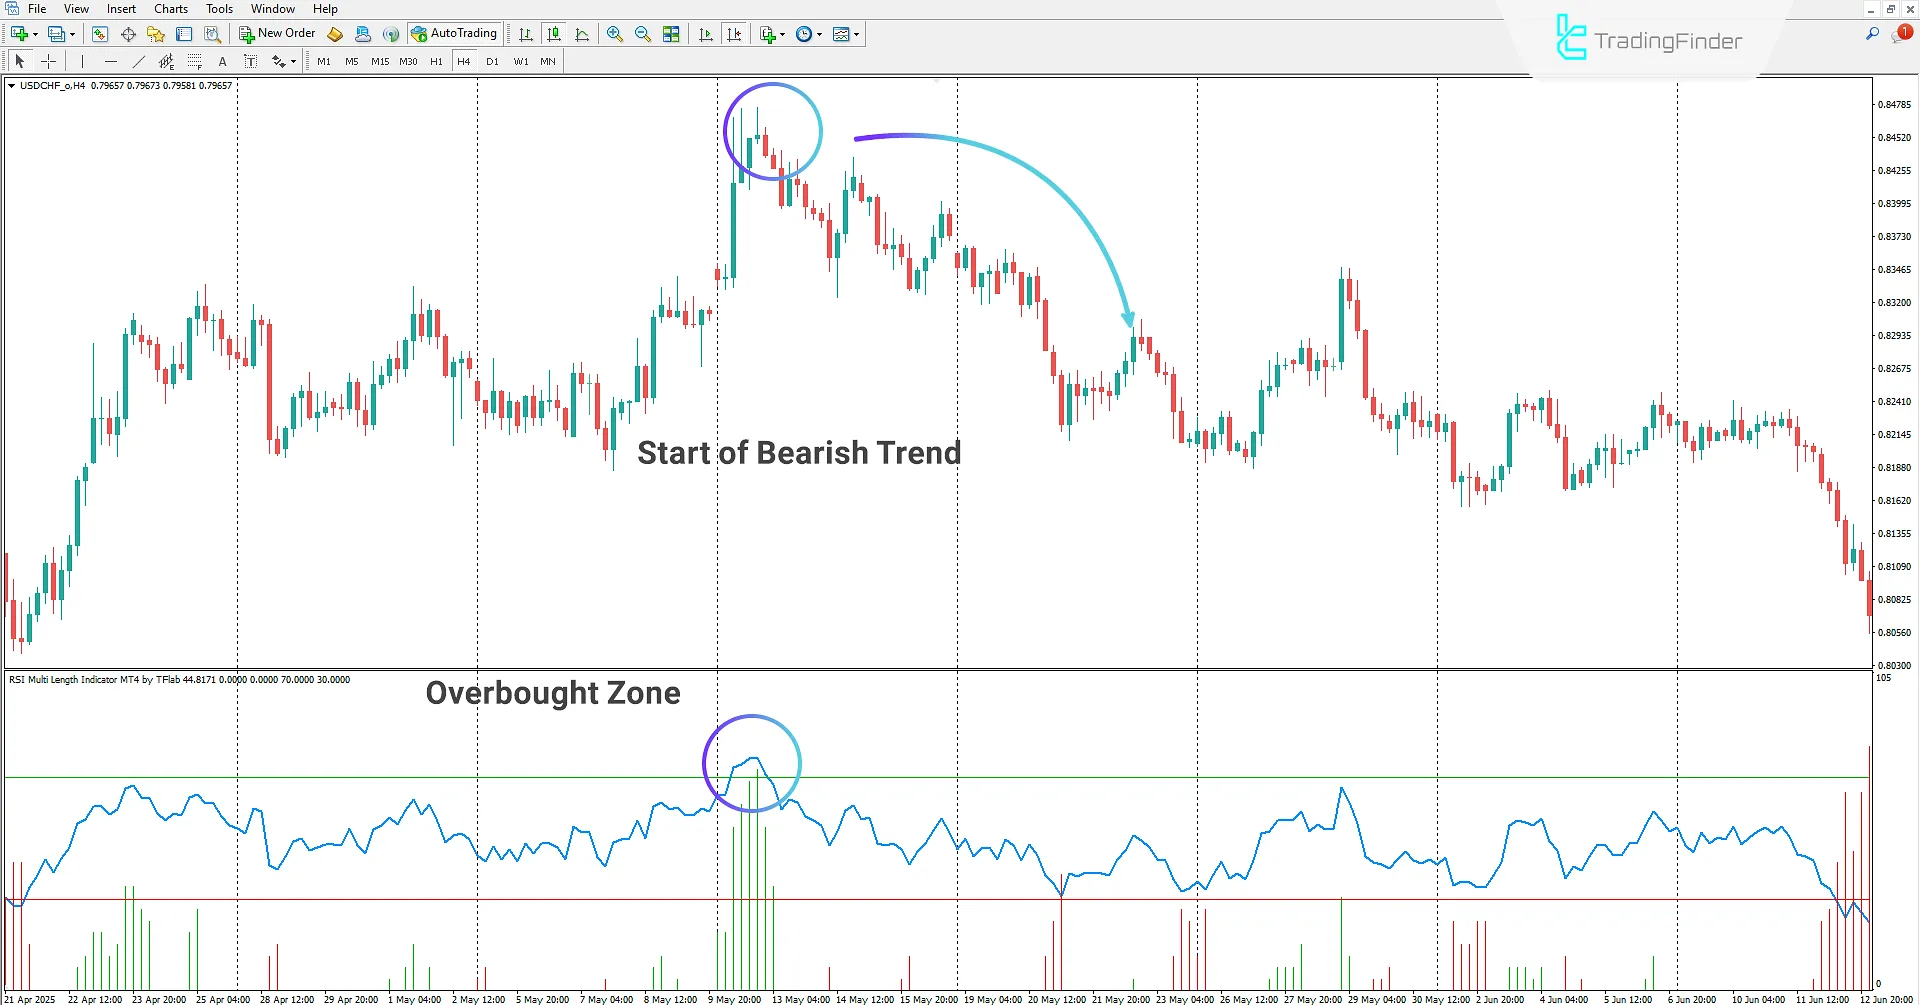
Task: Switch chart to Bar Chart mode
Action: coord(526,34)
